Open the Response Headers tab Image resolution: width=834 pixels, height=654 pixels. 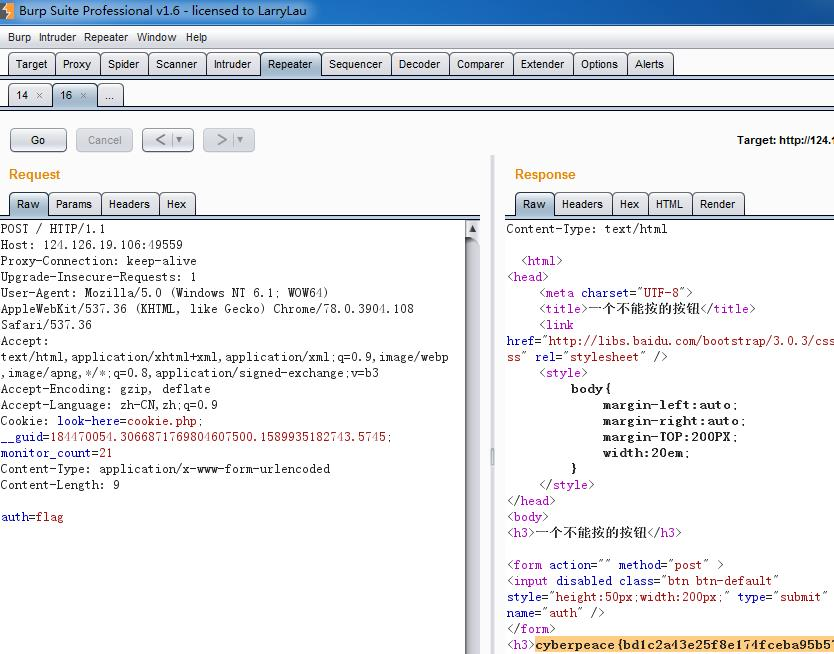[582, 204]
